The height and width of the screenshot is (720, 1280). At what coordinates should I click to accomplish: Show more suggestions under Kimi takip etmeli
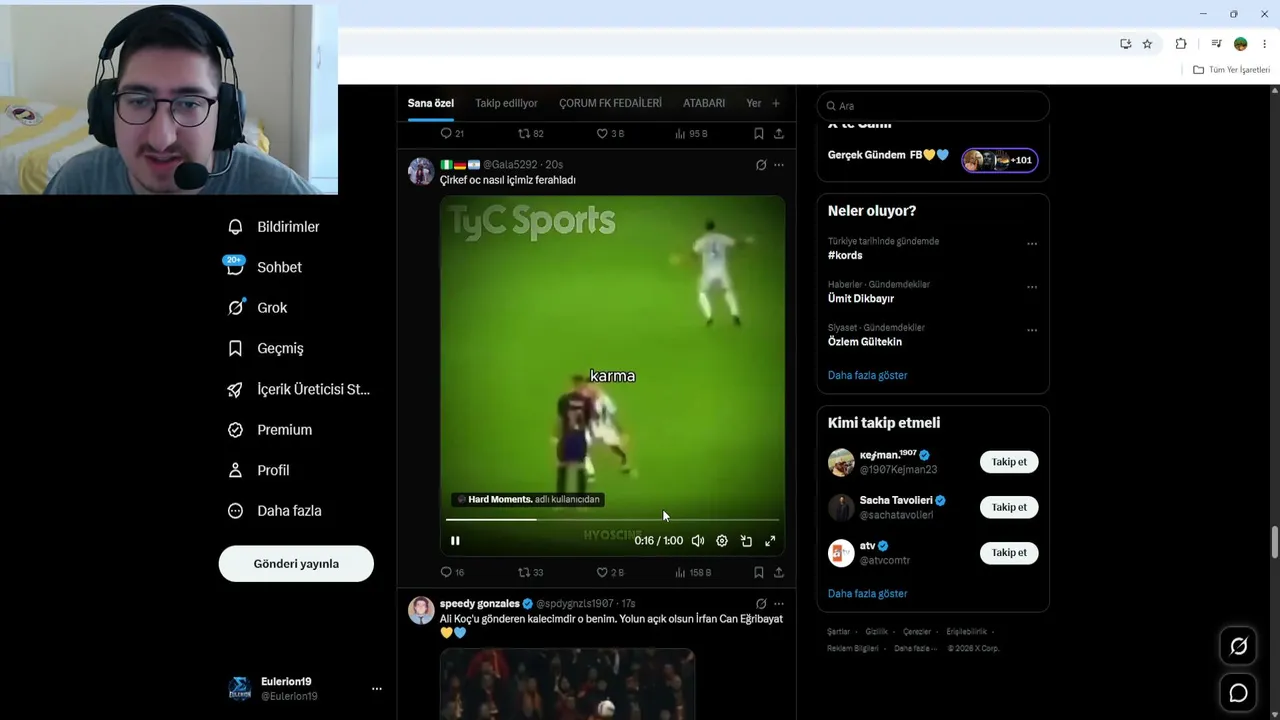coord(868,594)
